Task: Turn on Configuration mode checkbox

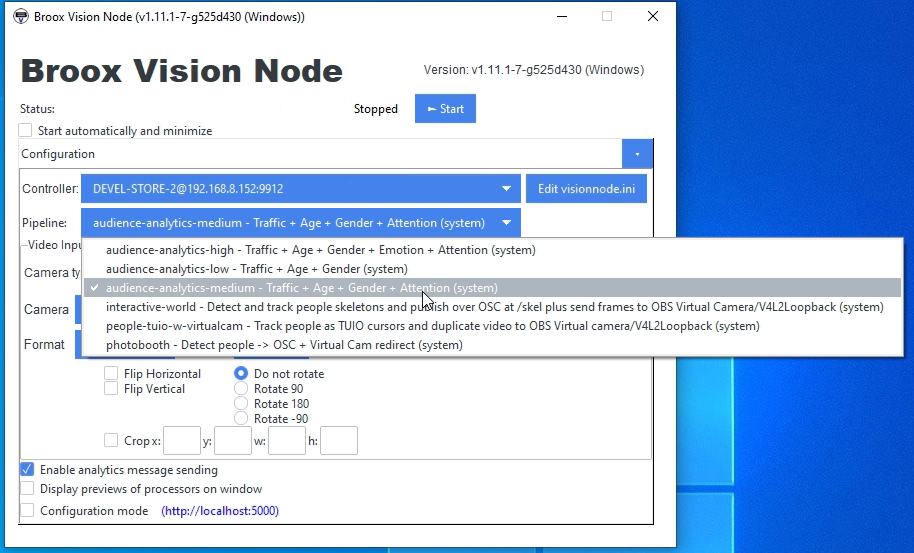Action: coord(27,510)
